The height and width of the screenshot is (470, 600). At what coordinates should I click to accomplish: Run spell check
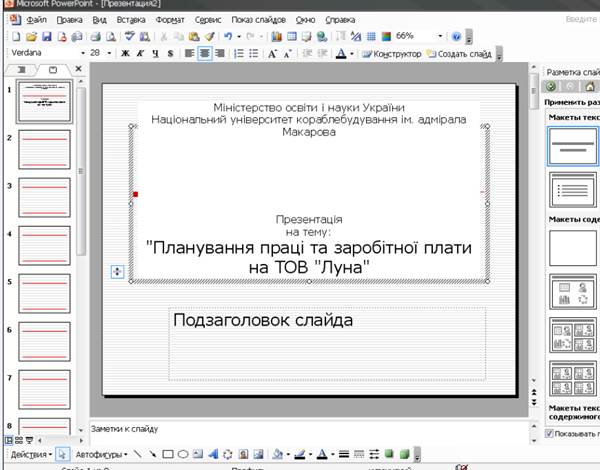130,36
